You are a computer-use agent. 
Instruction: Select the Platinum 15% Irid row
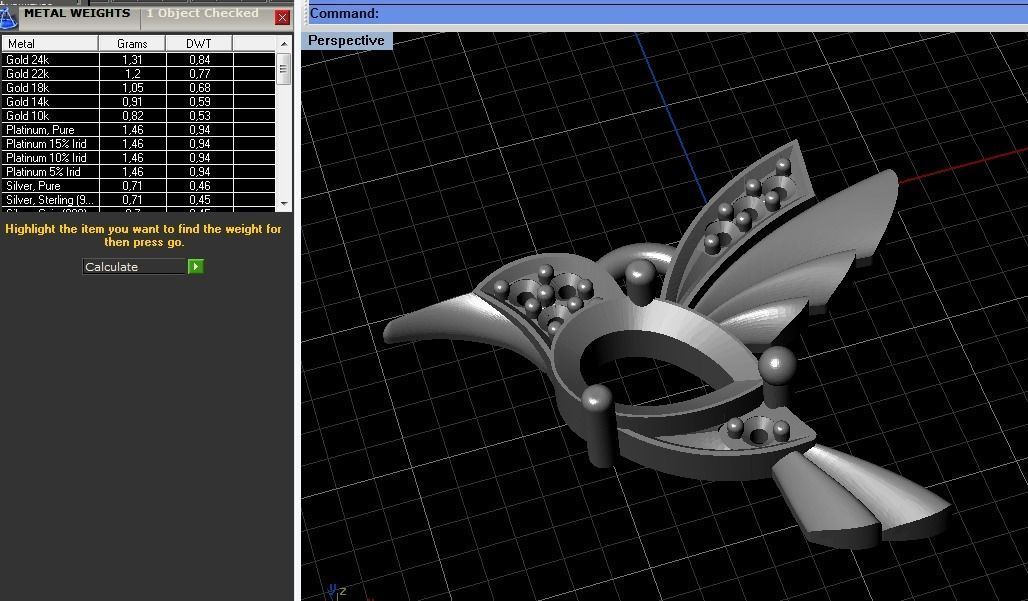point(138,144)
